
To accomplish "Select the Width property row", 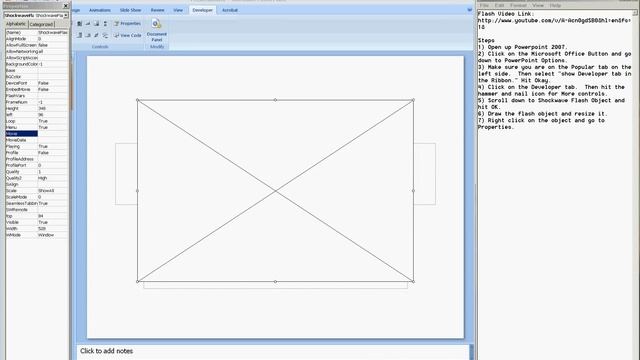I will 37,229.
